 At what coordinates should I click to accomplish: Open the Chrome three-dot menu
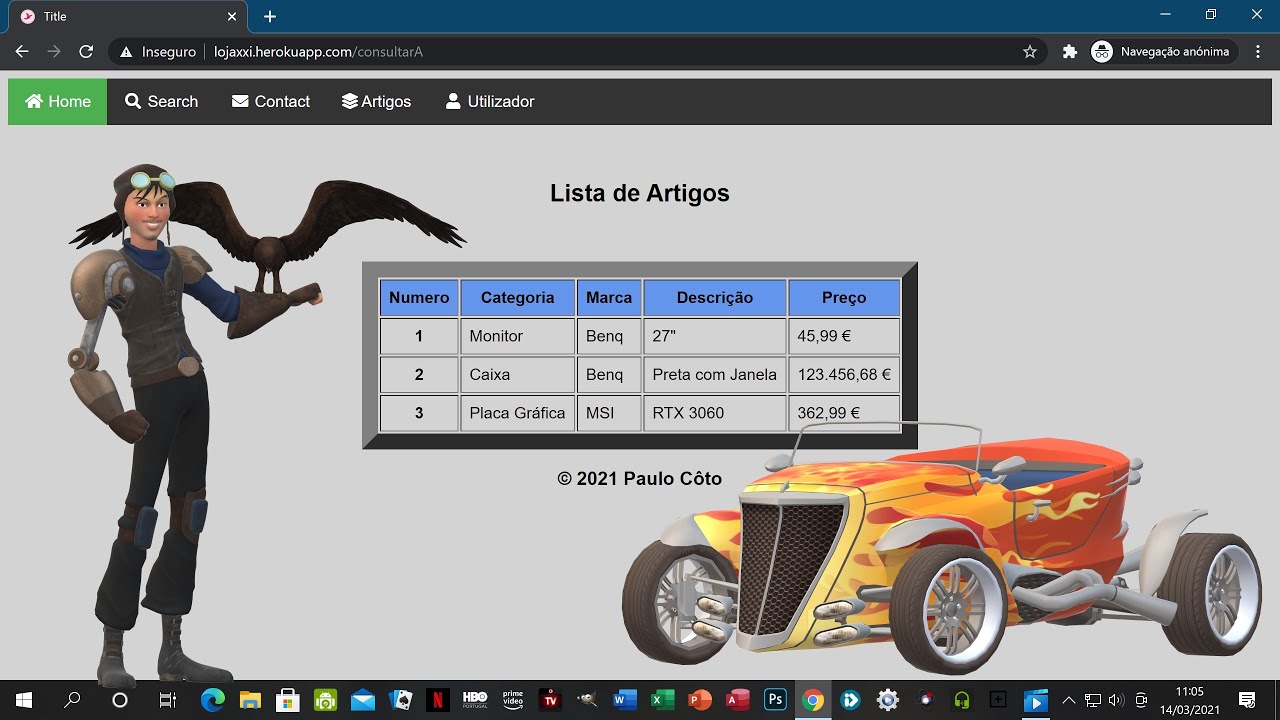[x=1258, y=51]
